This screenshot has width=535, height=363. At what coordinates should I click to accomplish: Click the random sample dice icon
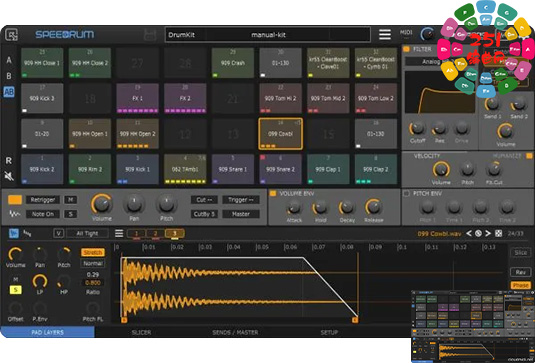coord(498,233)
